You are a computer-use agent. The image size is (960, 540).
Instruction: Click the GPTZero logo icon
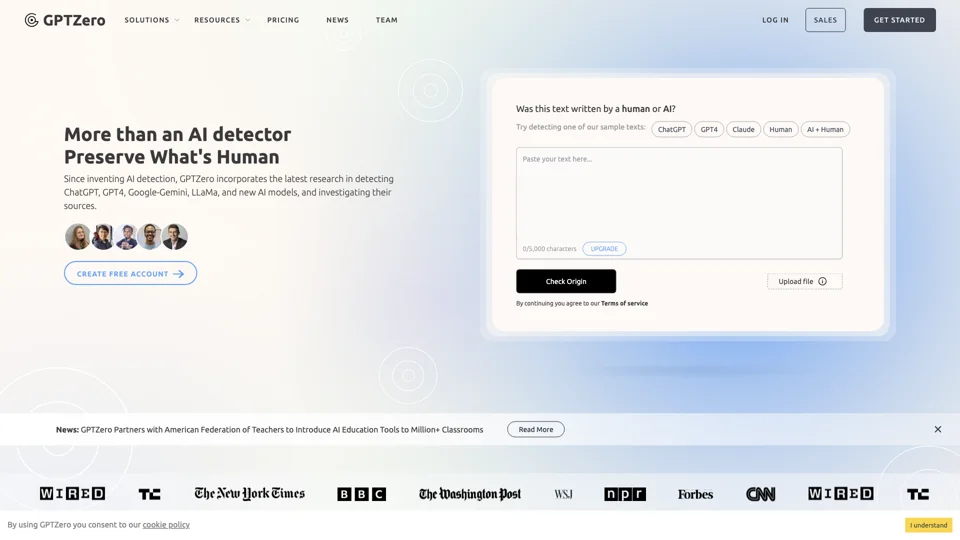click(x=32, y=20)
